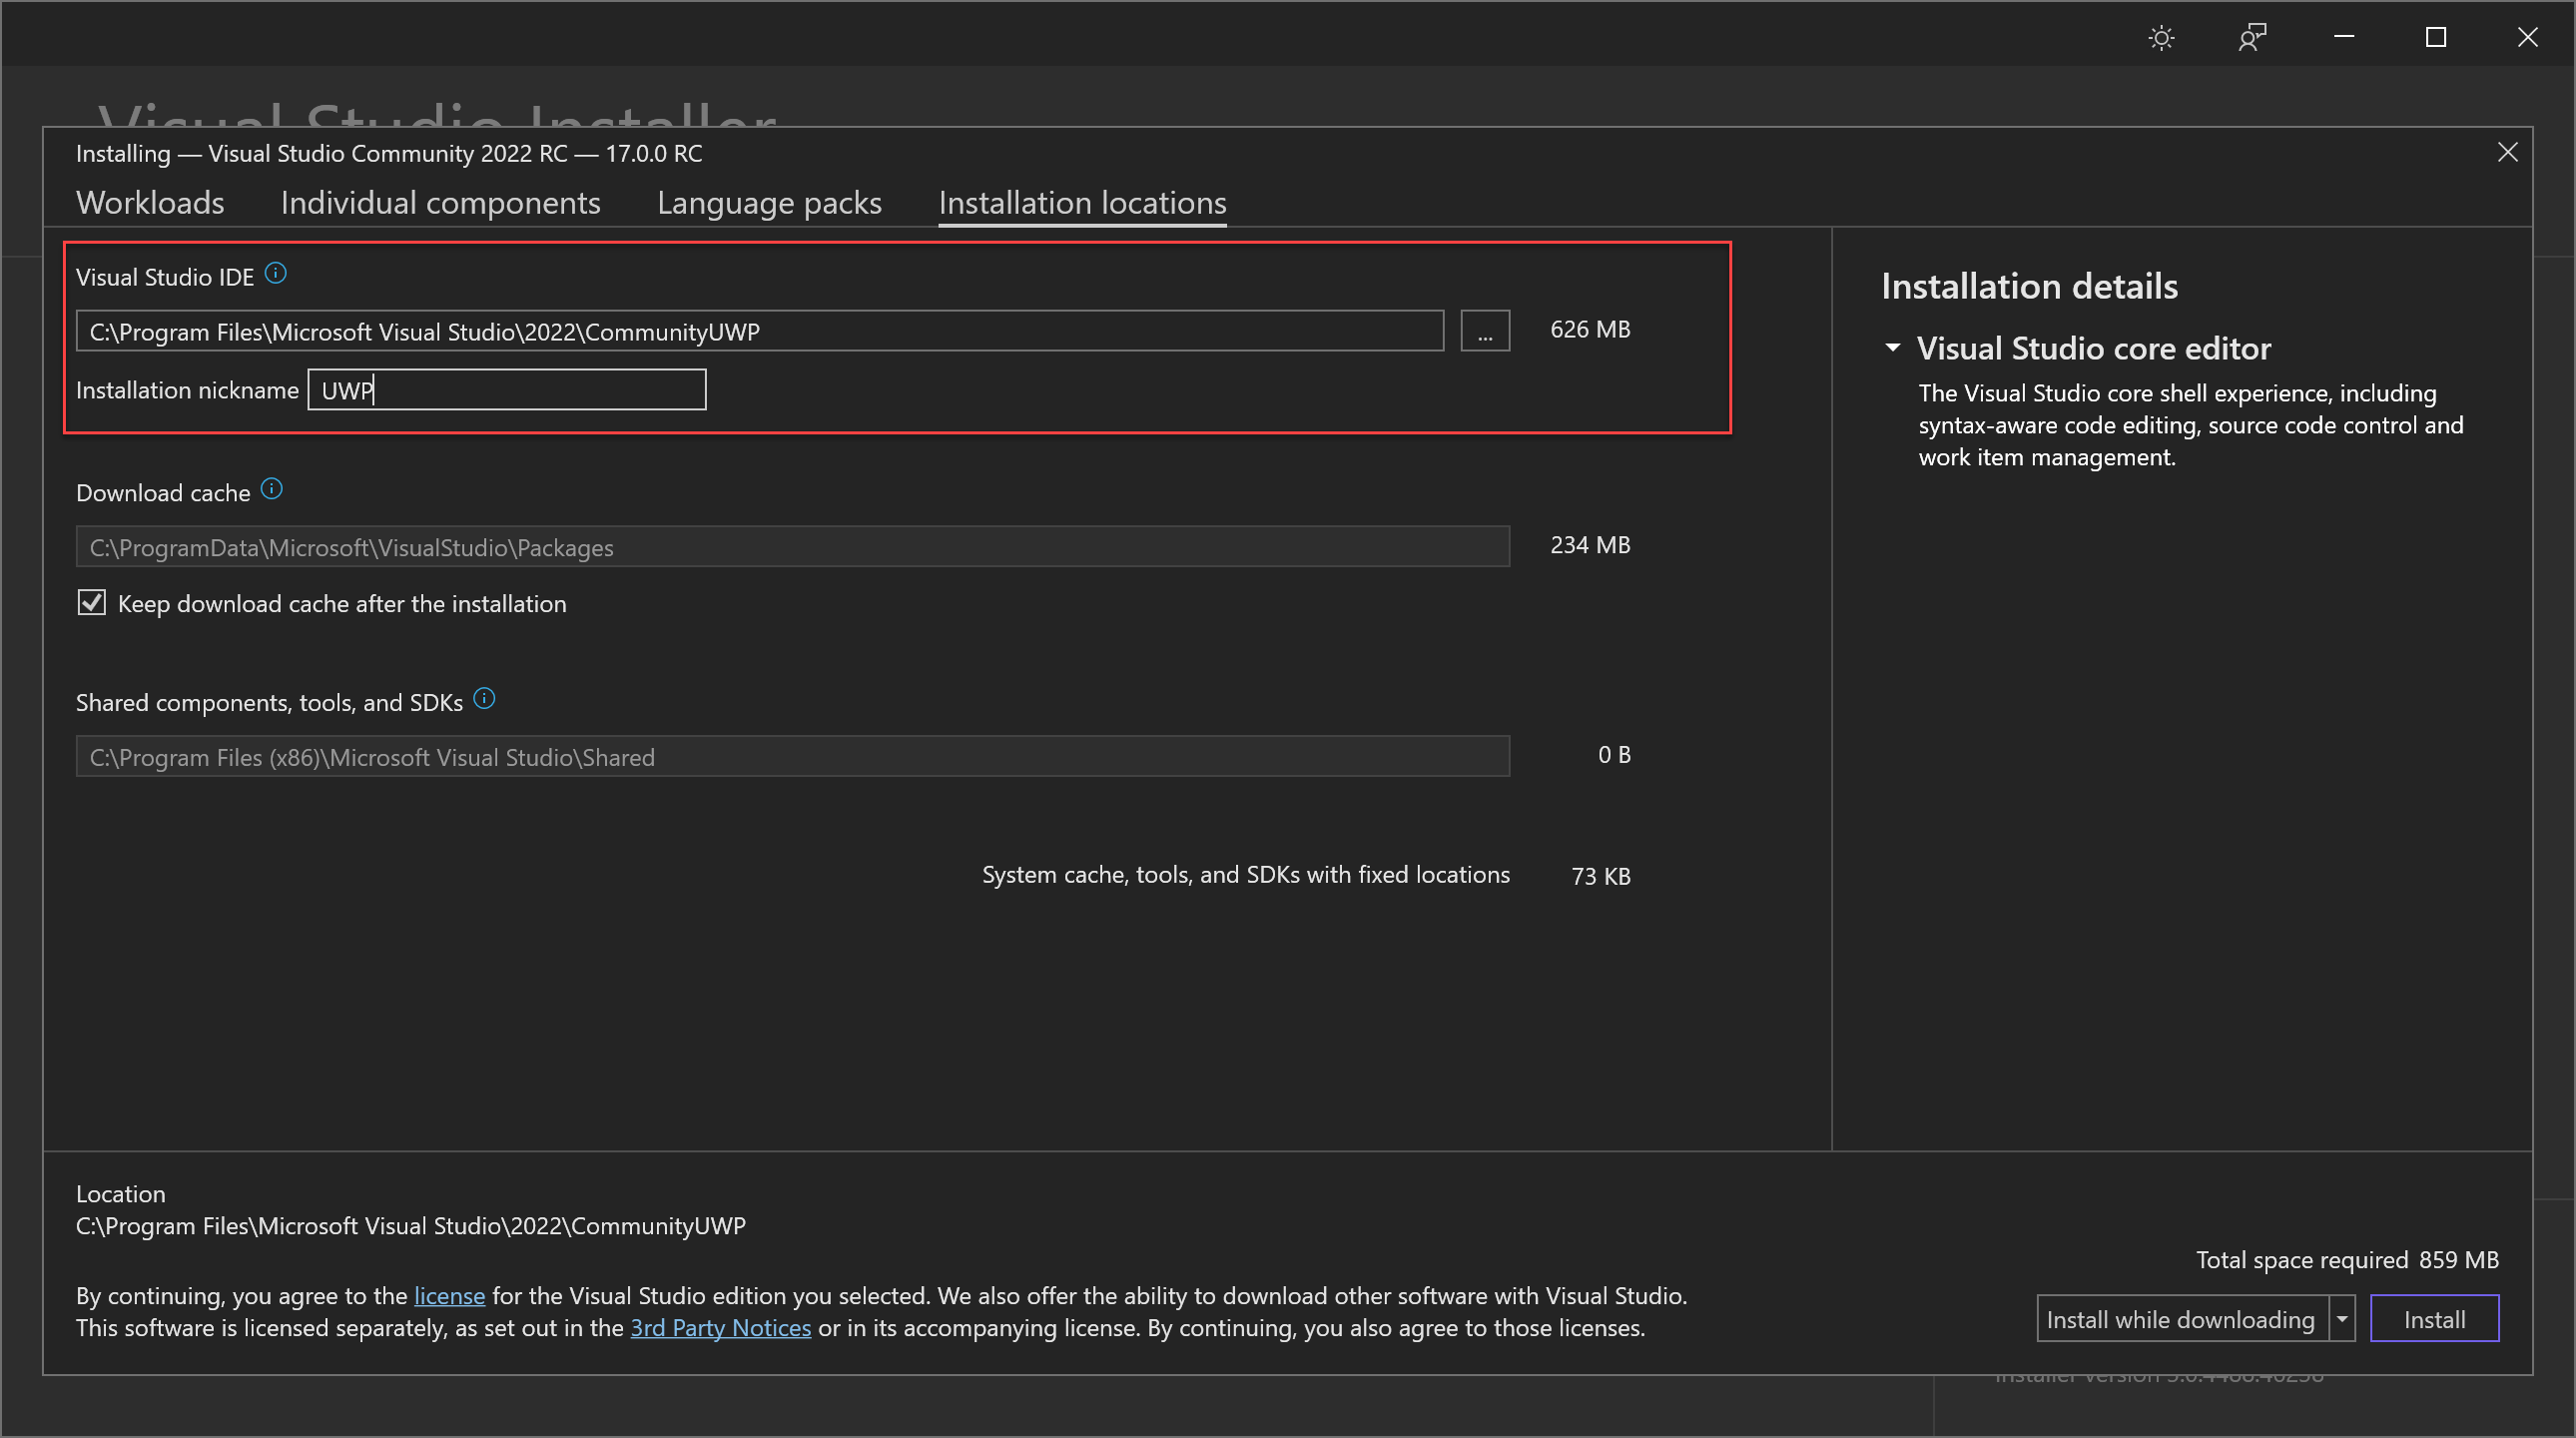Click the Visual Studio IDE path field
Screen dimensions: 2576x1438
click(760, 331)
